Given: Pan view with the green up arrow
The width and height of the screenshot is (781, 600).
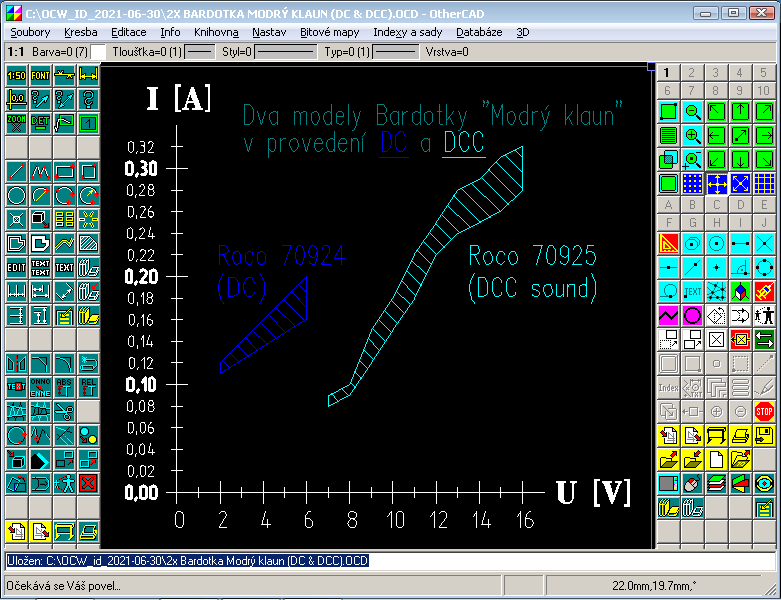Looking at the screenshot, I should click(x=740, y=111).
